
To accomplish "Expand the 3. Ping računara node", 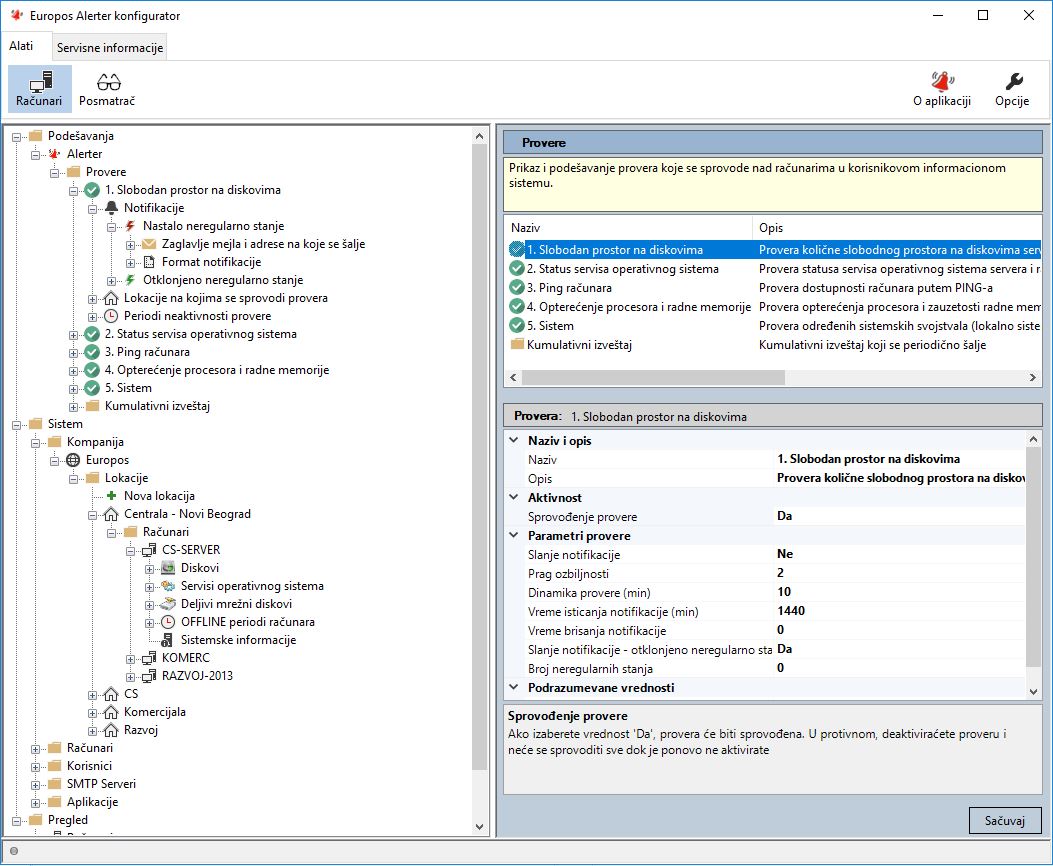I will [73, 352].
